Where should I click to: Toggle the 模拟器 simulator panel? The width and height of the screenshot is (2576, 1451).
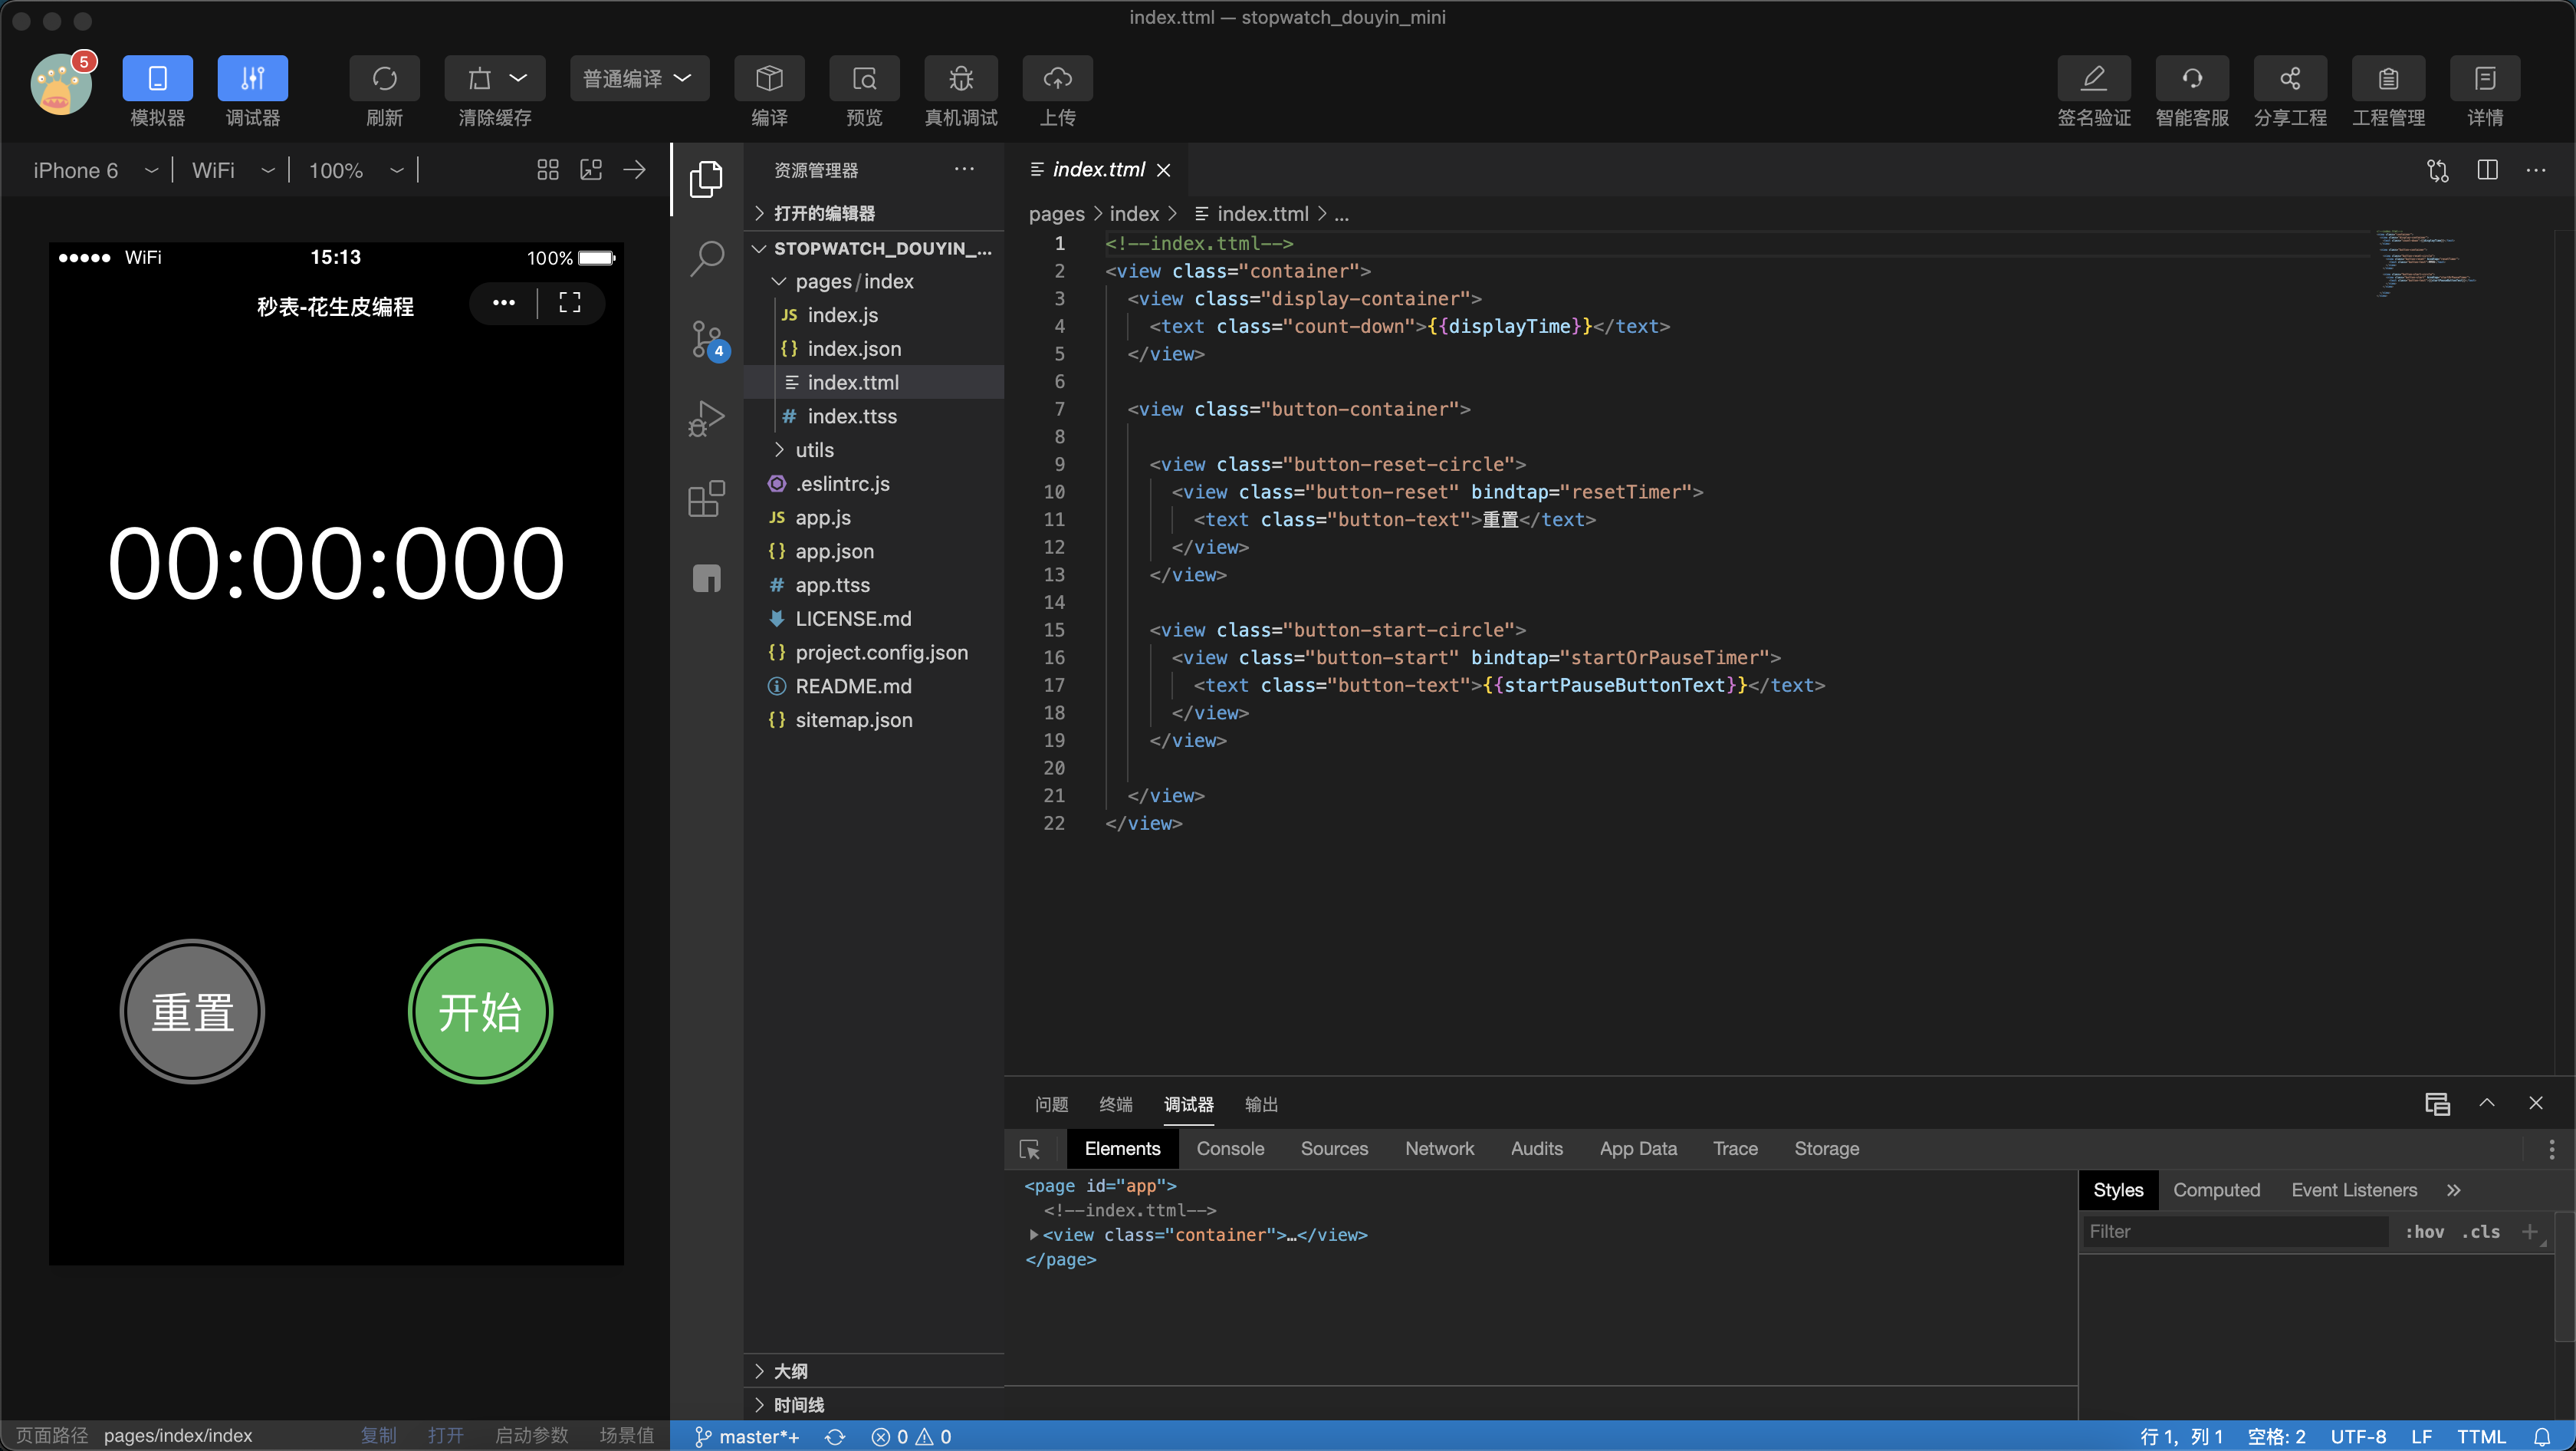point(157,78)
